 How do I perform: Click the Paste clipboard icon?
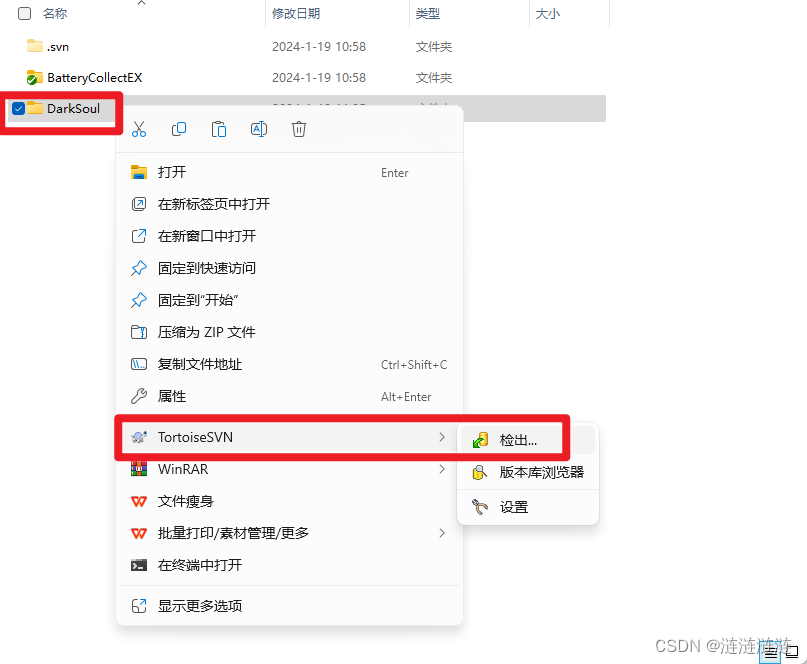point(219,129)
